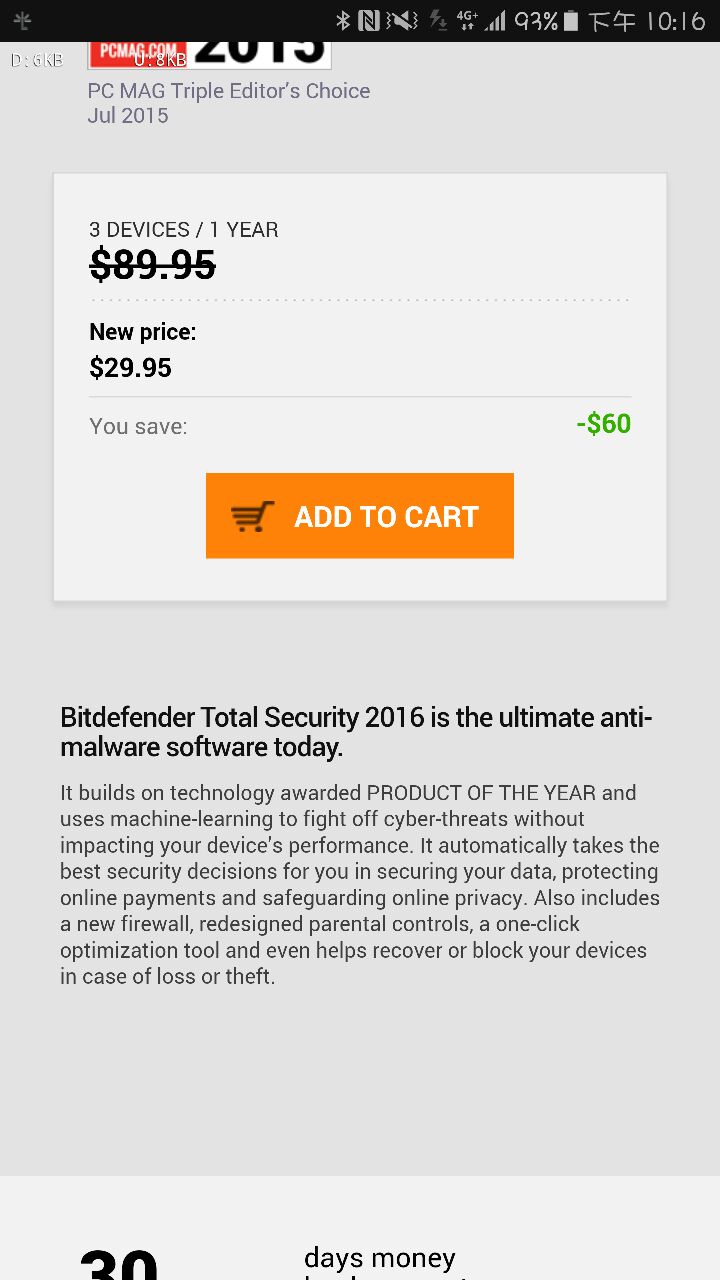Tap the NFC status icon
This screenshot has height=1280, width=720.
point(368,20)
